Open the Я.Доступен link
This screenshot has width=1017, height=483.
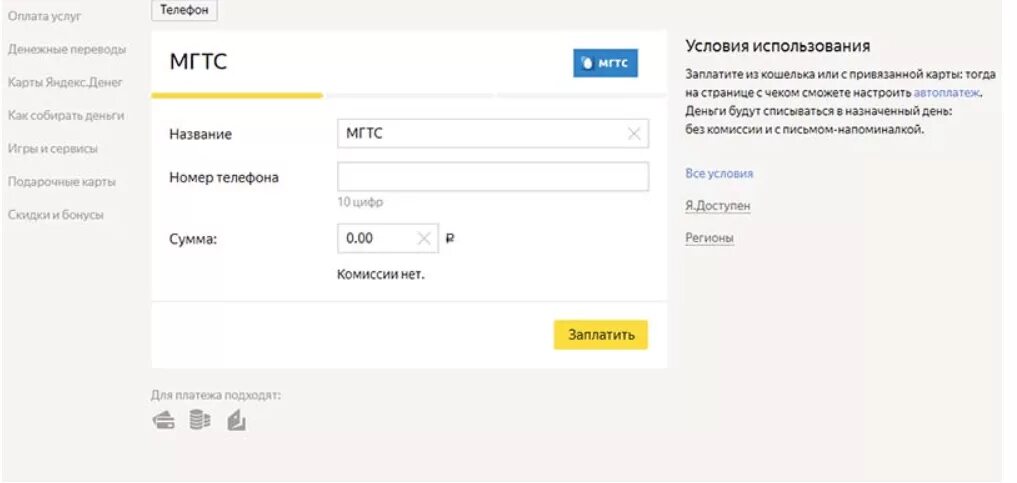coord(718,206)
